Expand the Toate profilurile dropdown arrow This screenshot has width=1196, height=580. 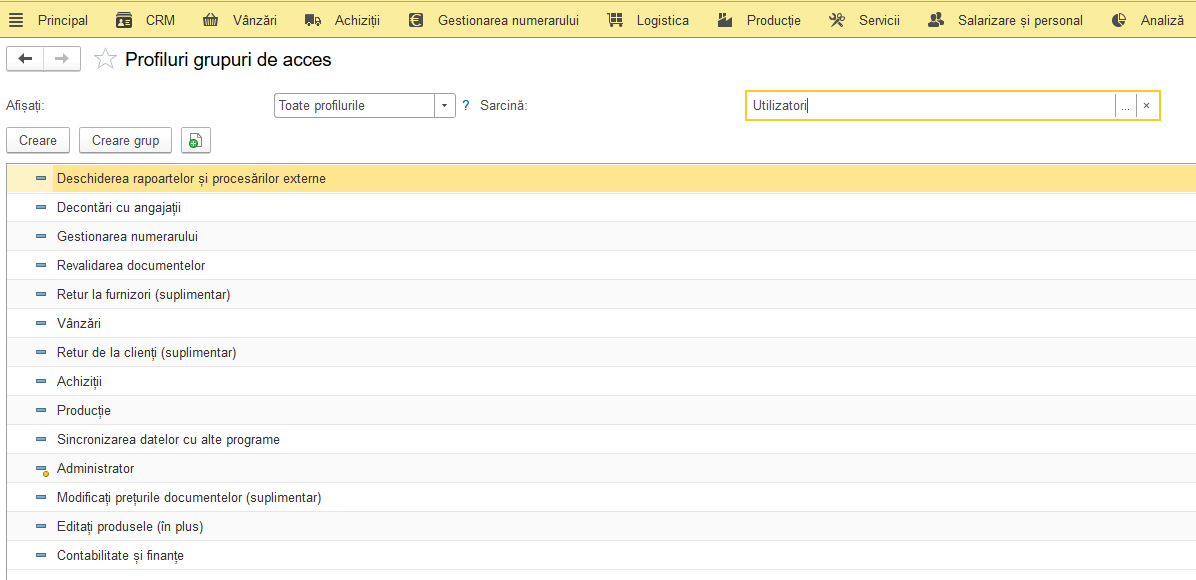pos(445,105)
